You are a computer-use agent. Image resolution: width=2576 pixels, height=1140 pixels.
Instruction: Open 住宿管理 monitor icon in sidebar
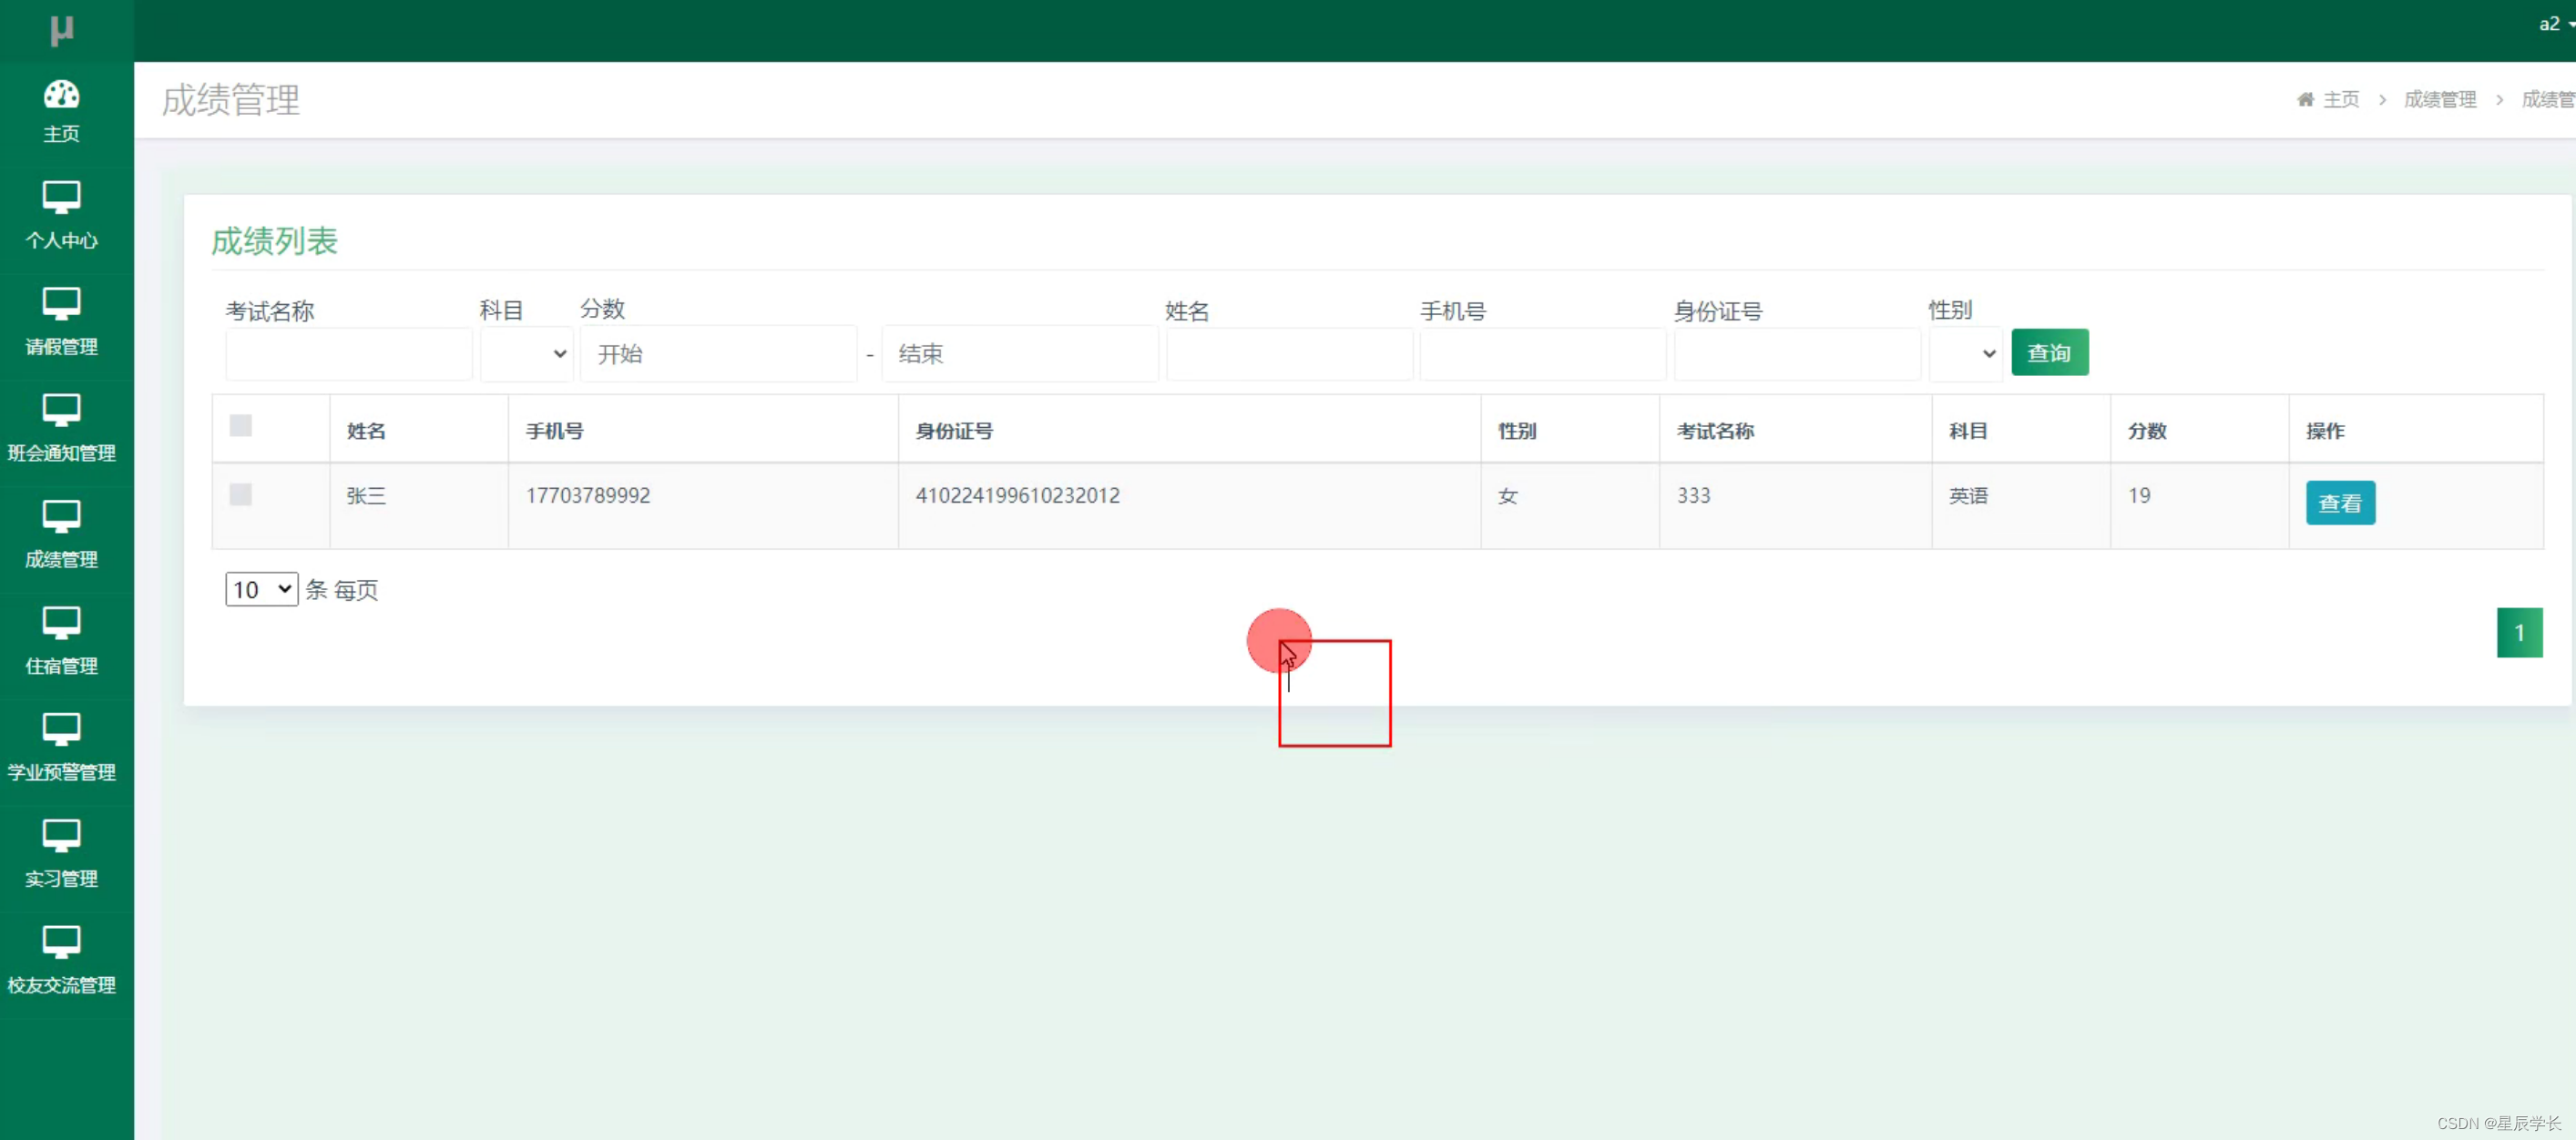[x=61, y=623]
